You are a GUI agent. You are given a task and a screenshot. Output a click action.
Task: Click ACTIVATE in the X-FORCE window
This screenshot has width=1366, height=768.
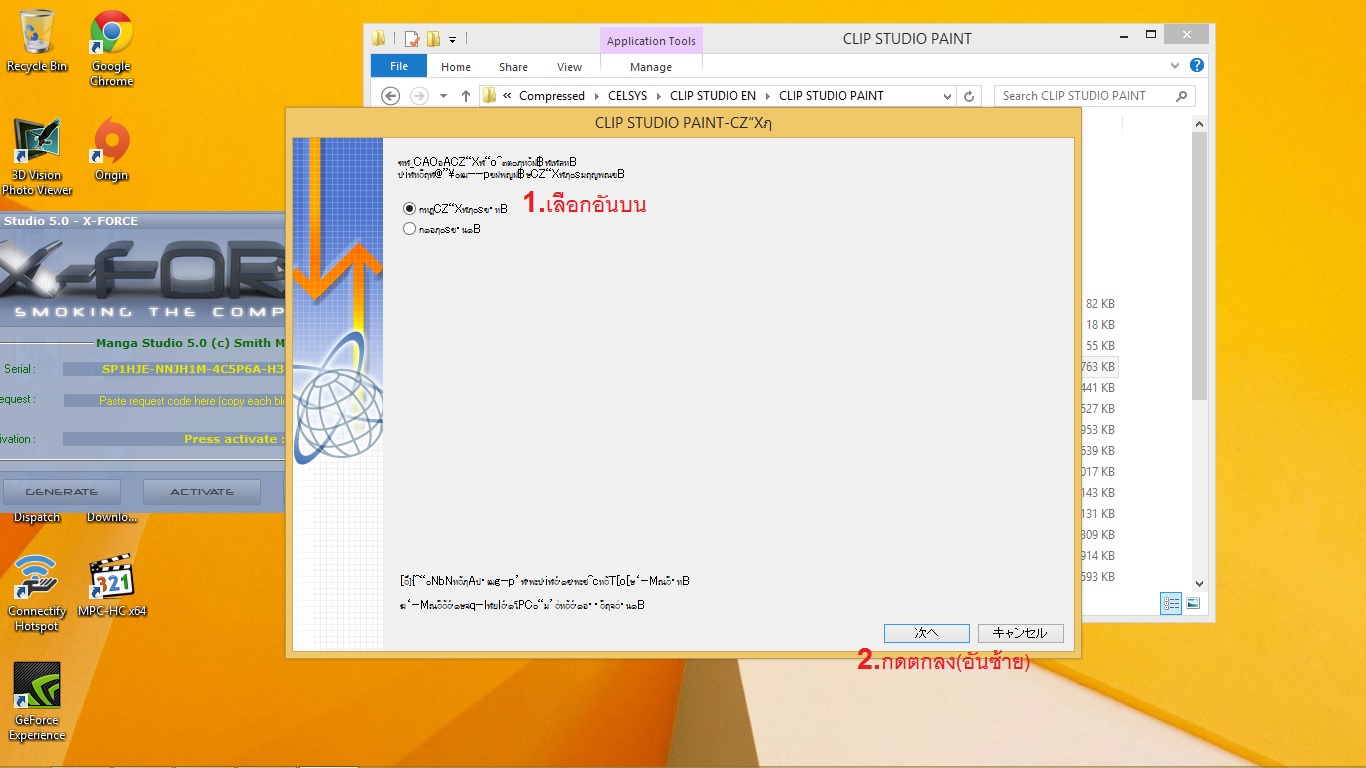coord(202,492)
